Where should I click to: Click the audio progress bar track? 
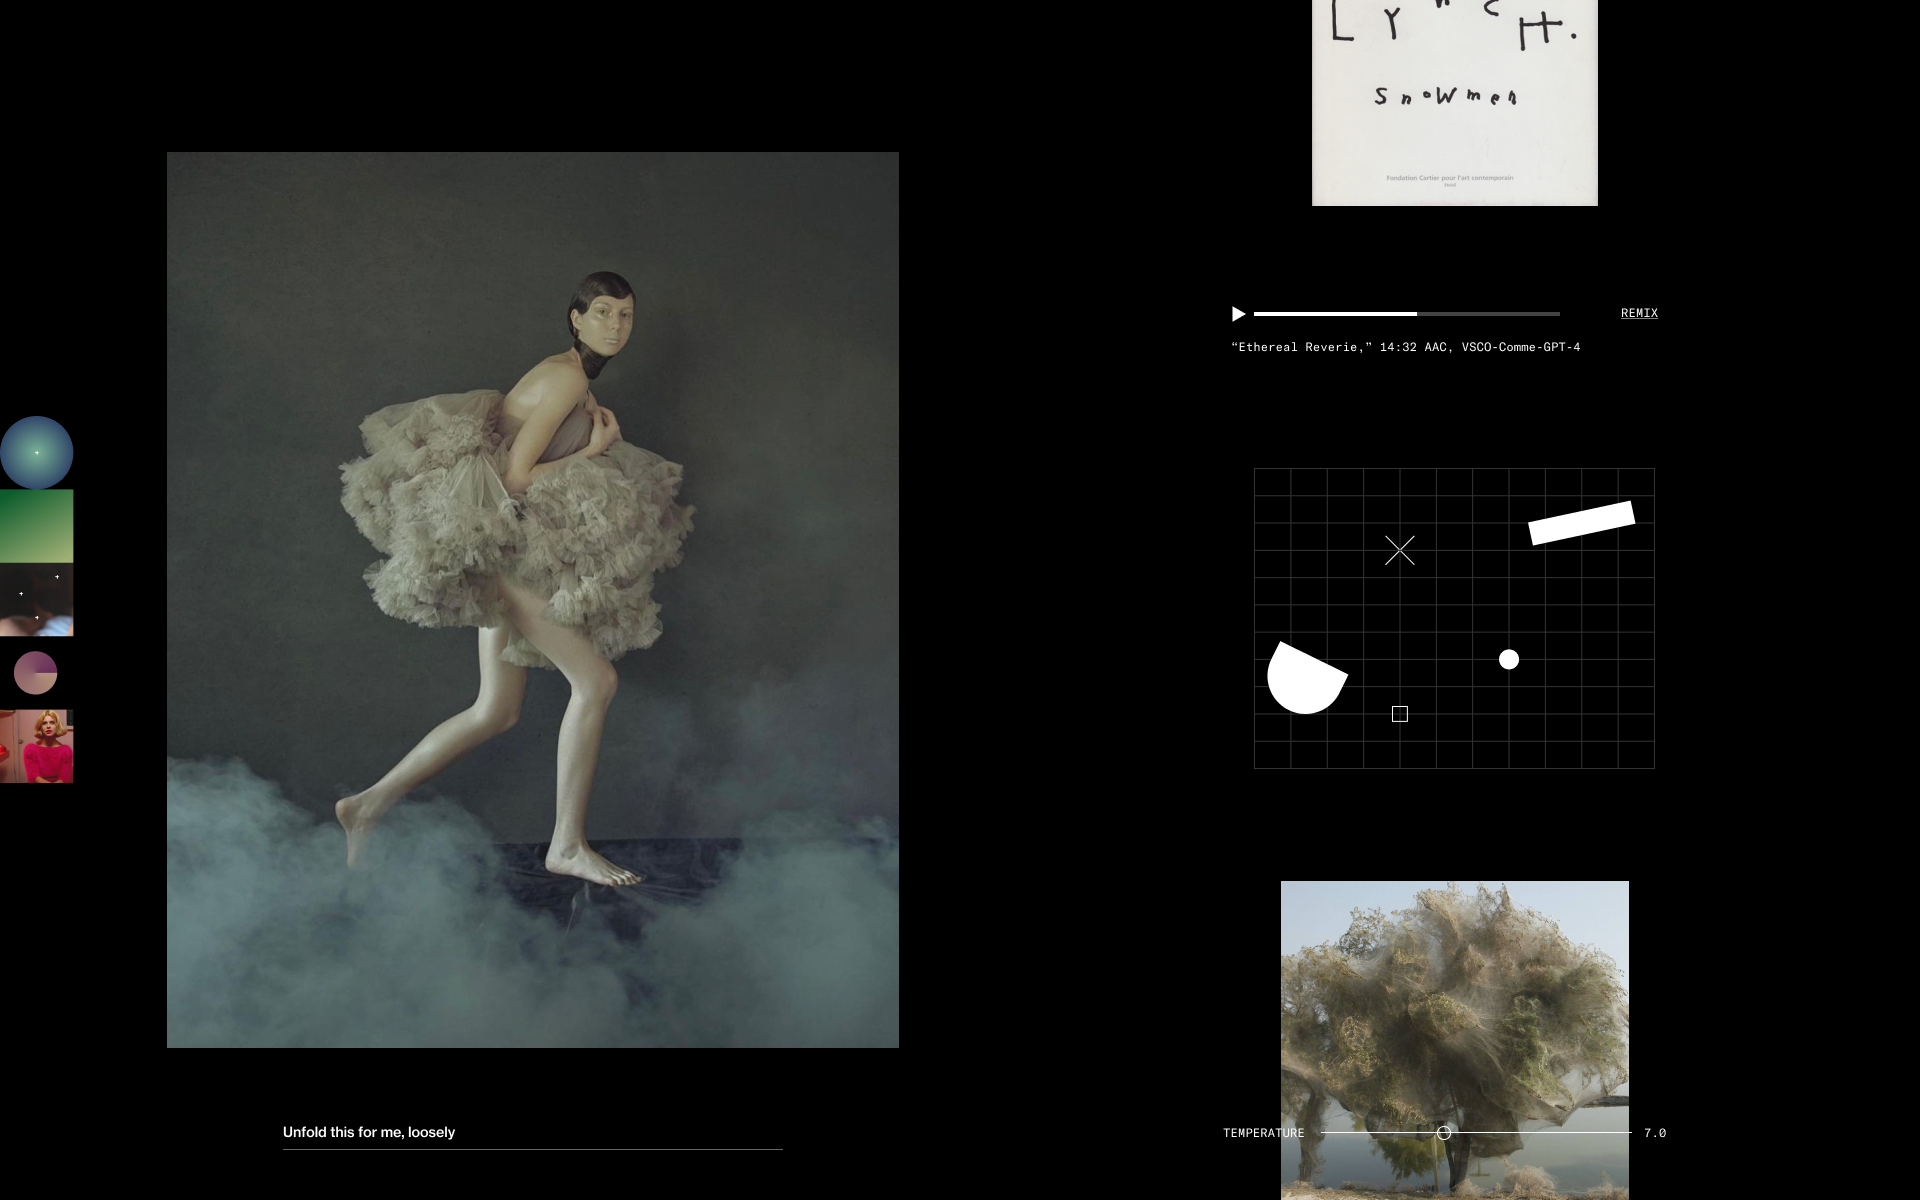pos(1406,314)
